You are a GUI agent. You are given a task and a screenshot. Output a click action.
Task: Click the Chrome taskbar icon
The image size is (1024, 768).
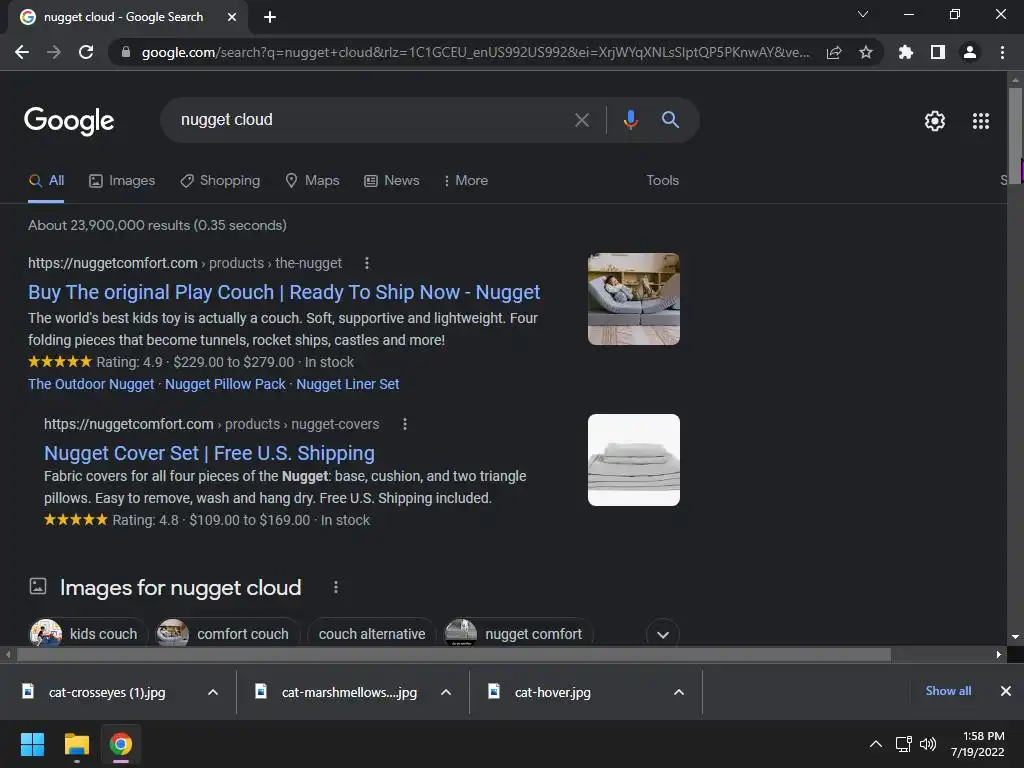pos(121,744)
